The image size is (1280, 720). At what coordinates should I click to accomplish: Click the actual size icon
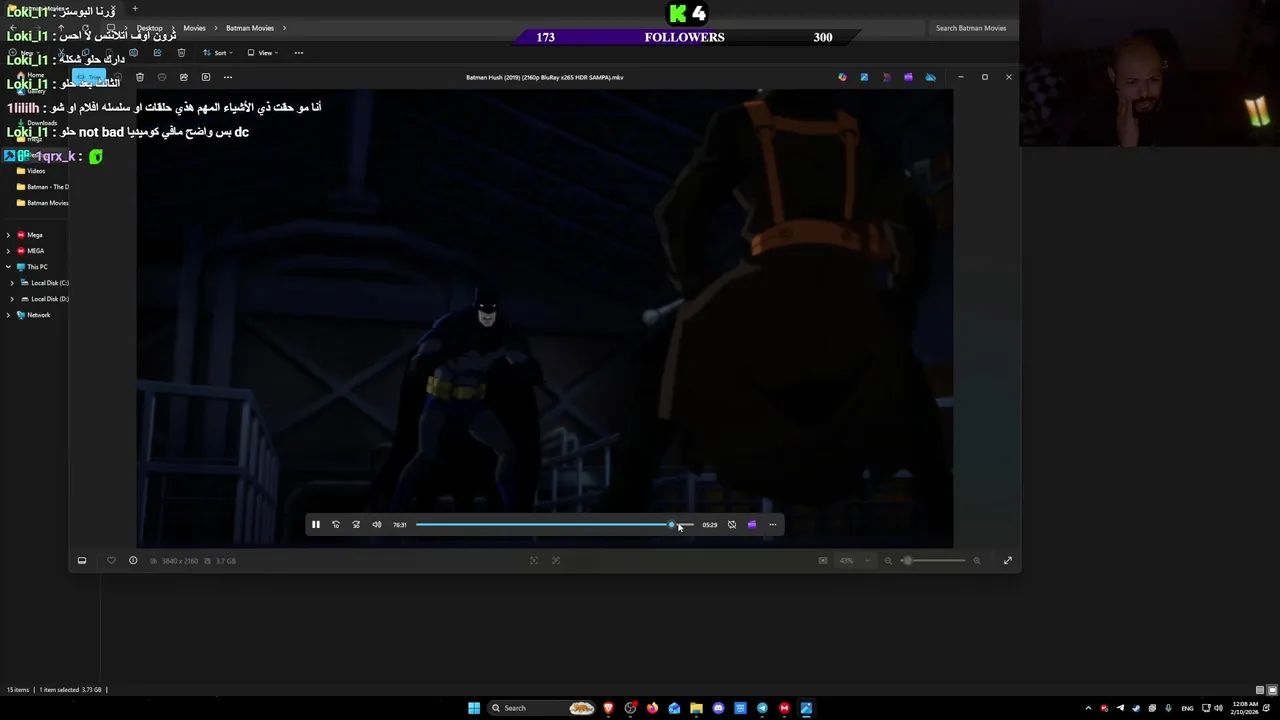(x=556, y=560)
